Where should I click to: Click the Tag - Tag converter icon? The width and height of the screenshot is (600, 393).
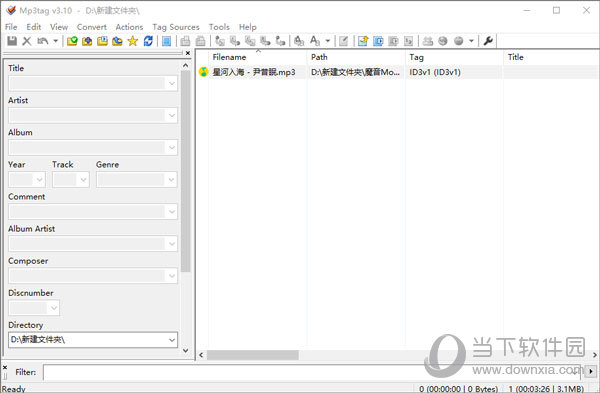tap(280, 41)
